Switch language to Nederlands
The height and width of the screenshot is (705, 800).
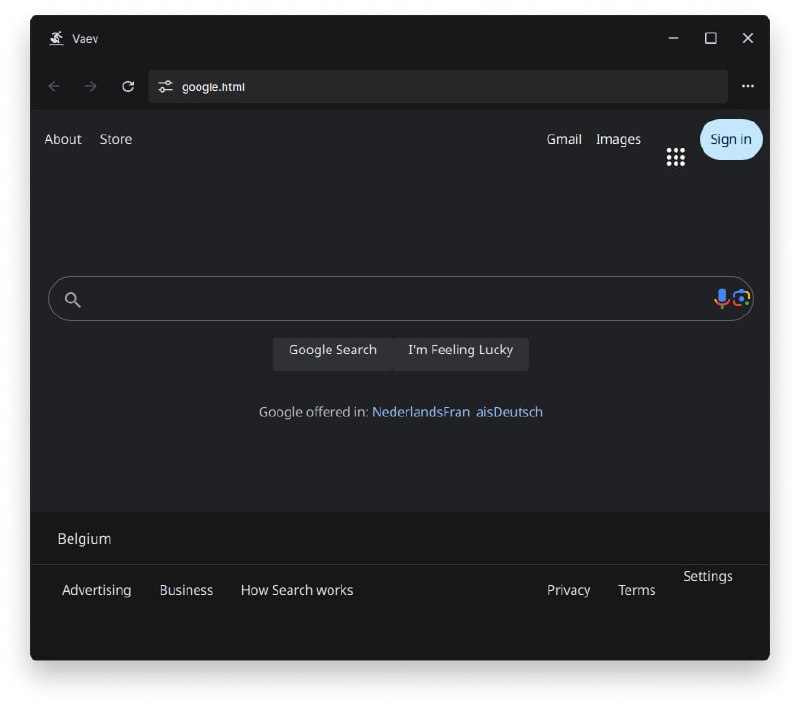406,412
